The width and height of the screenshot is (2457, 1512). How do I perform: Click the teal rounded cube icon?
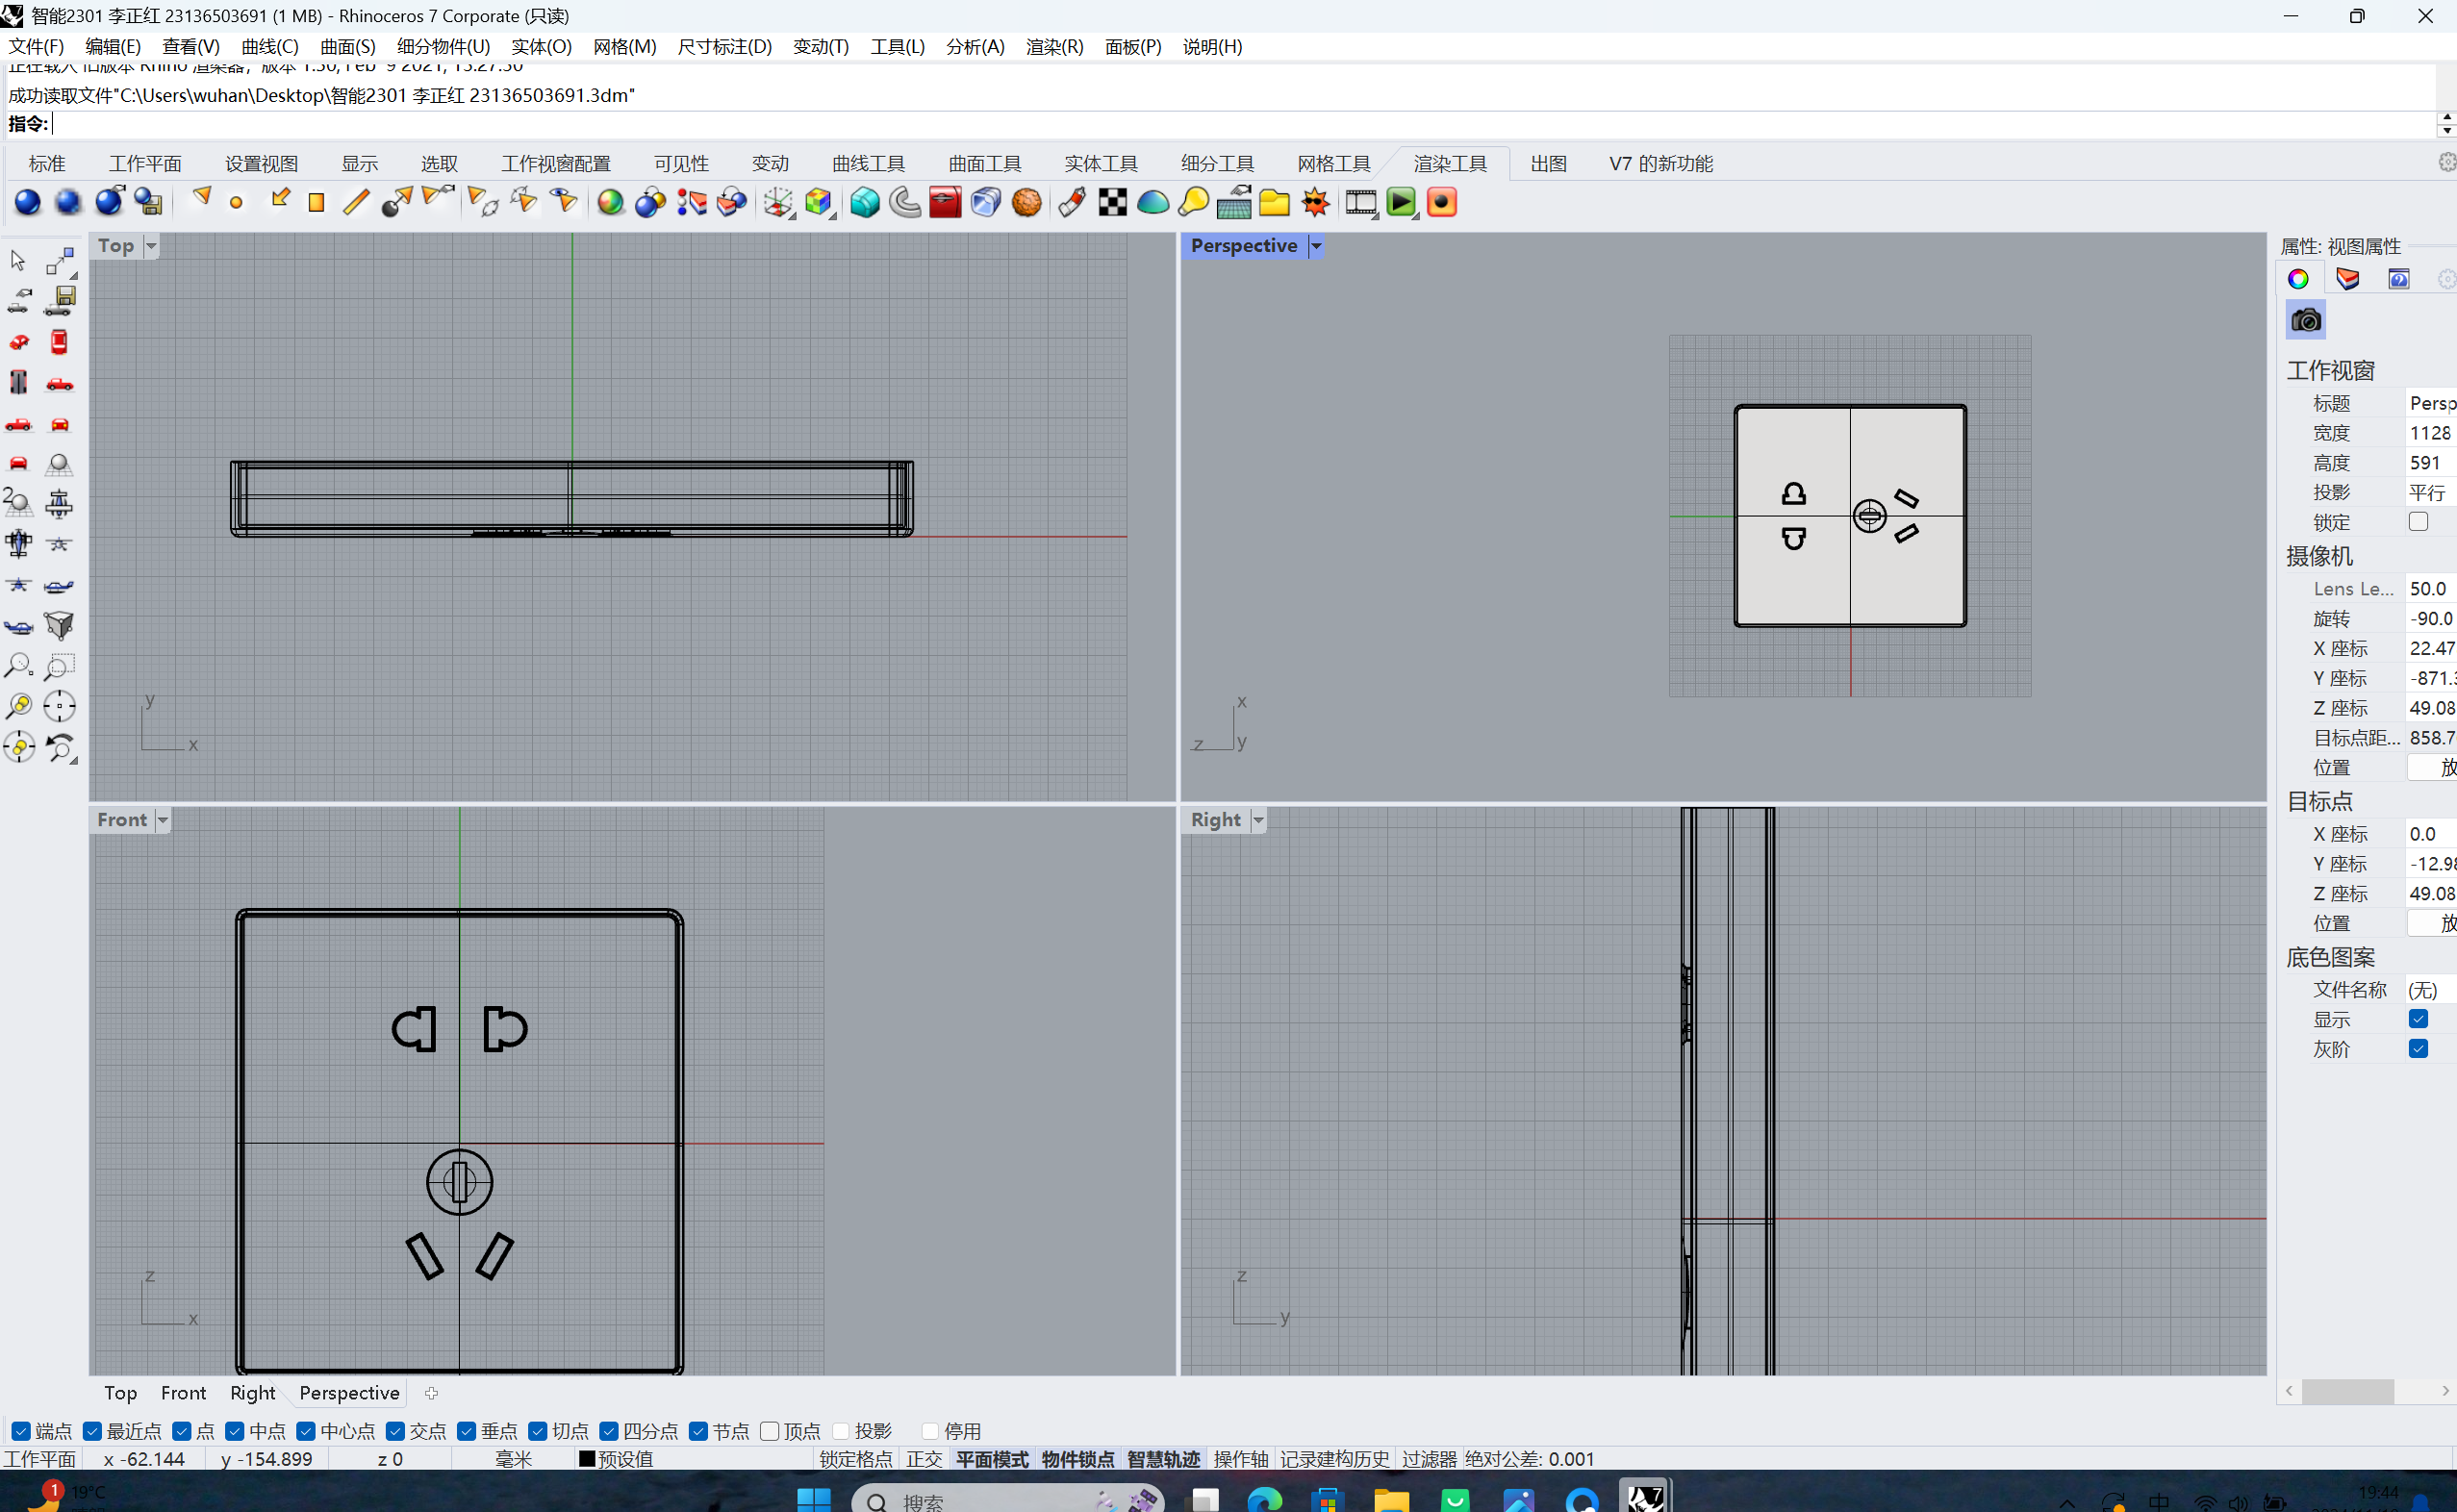point(864,203)
